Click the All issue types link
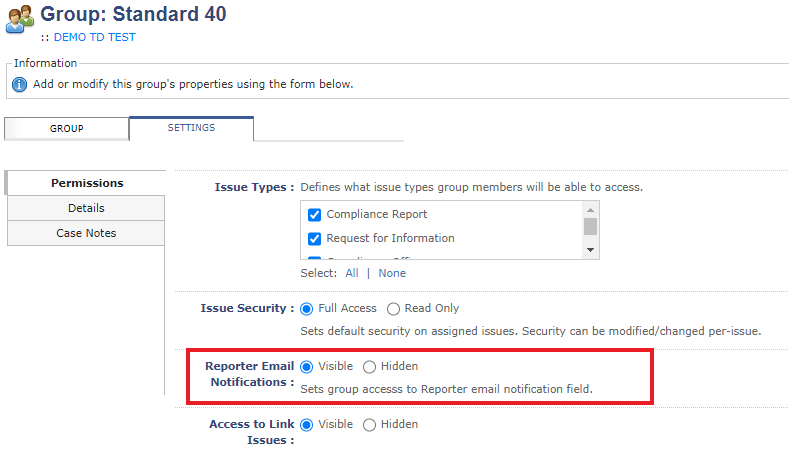The image size is (789, 460). pyautogui.click(x=352, y=273)
